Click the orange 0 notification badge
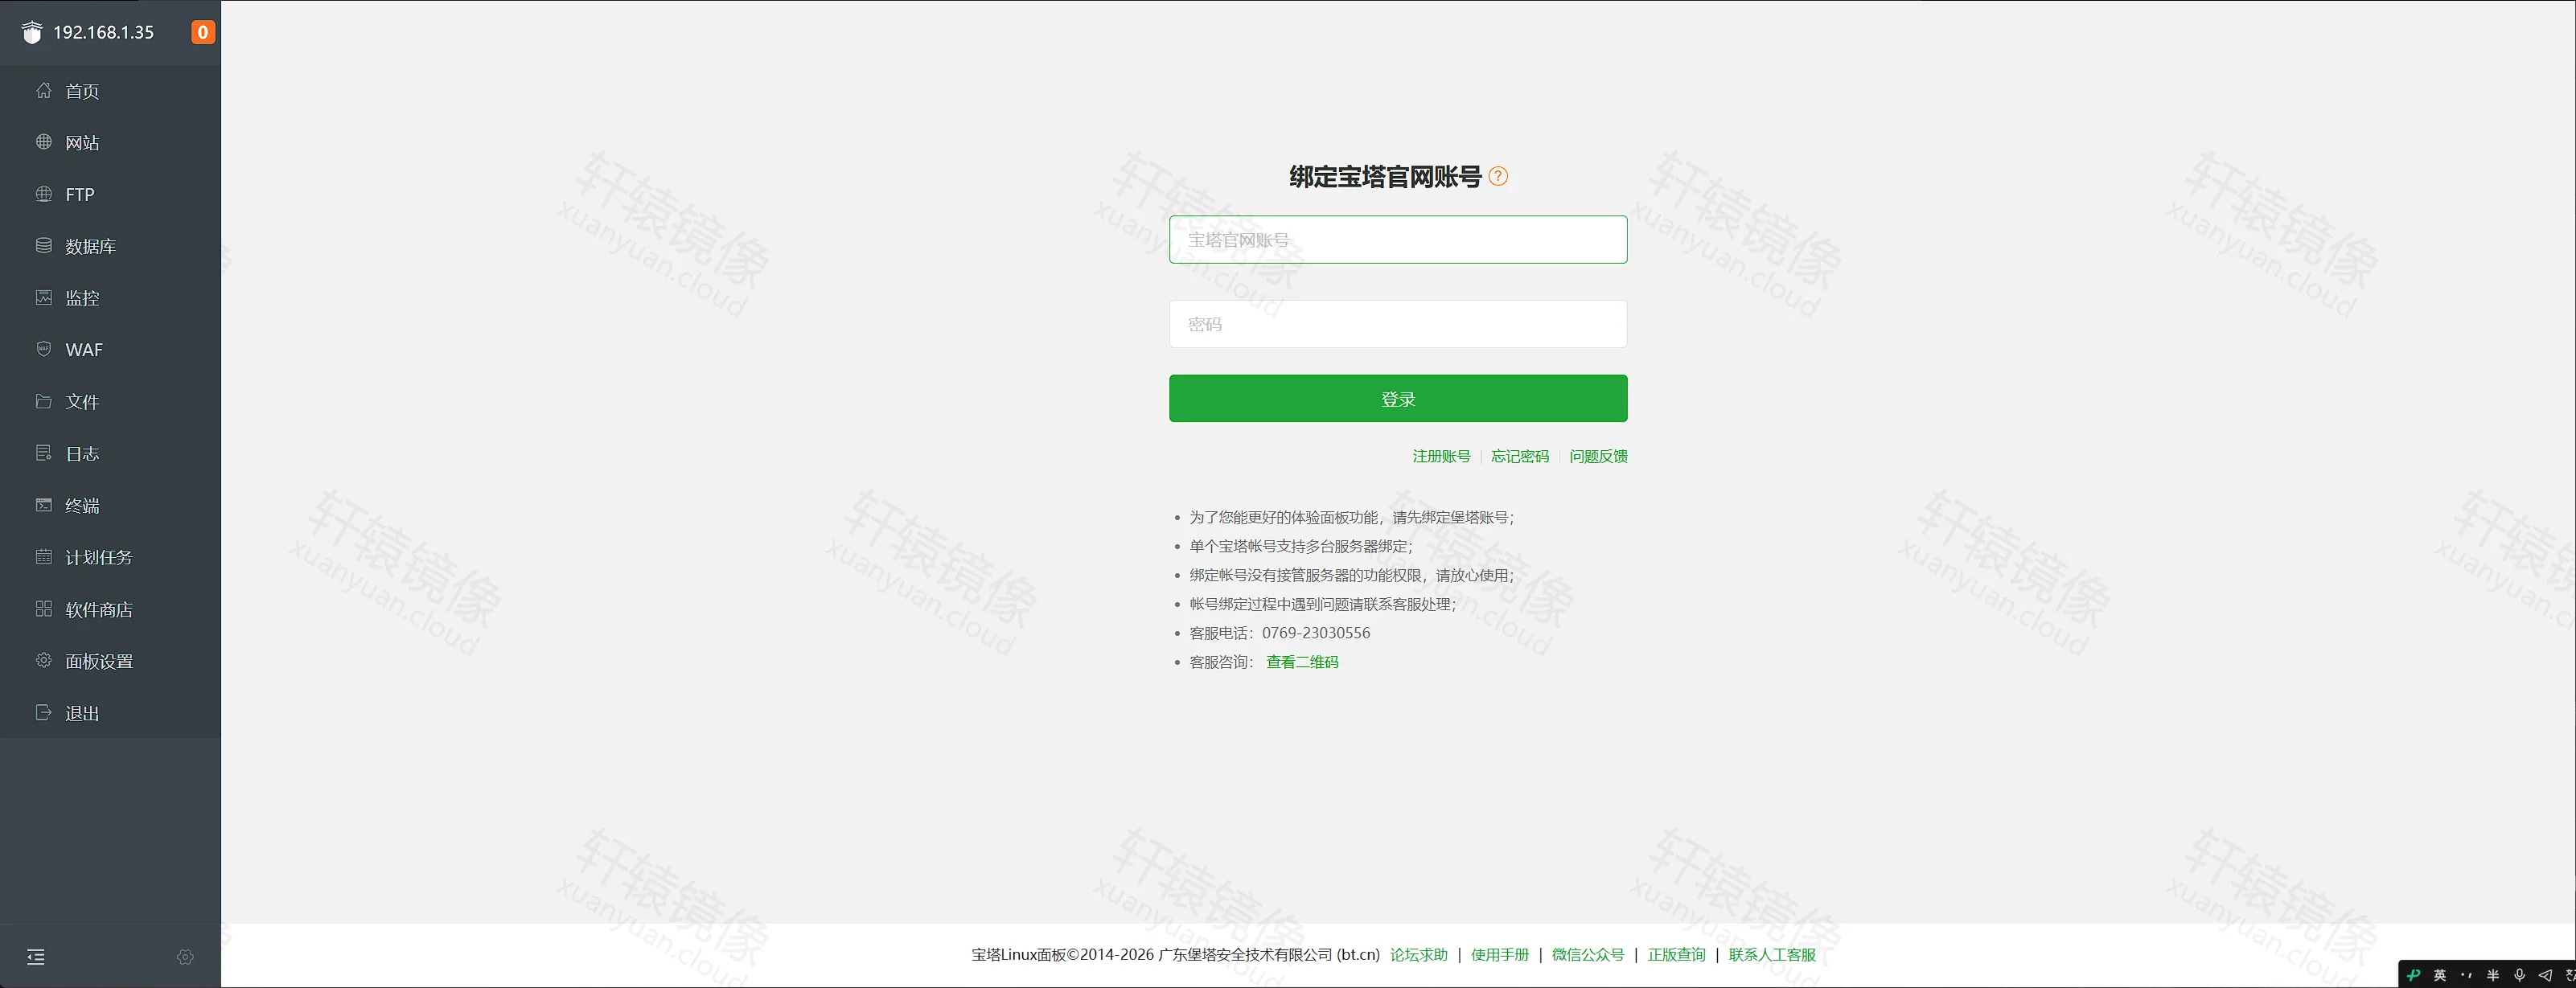The height and width of the screenshot is (988, 2576). [203, 32]
